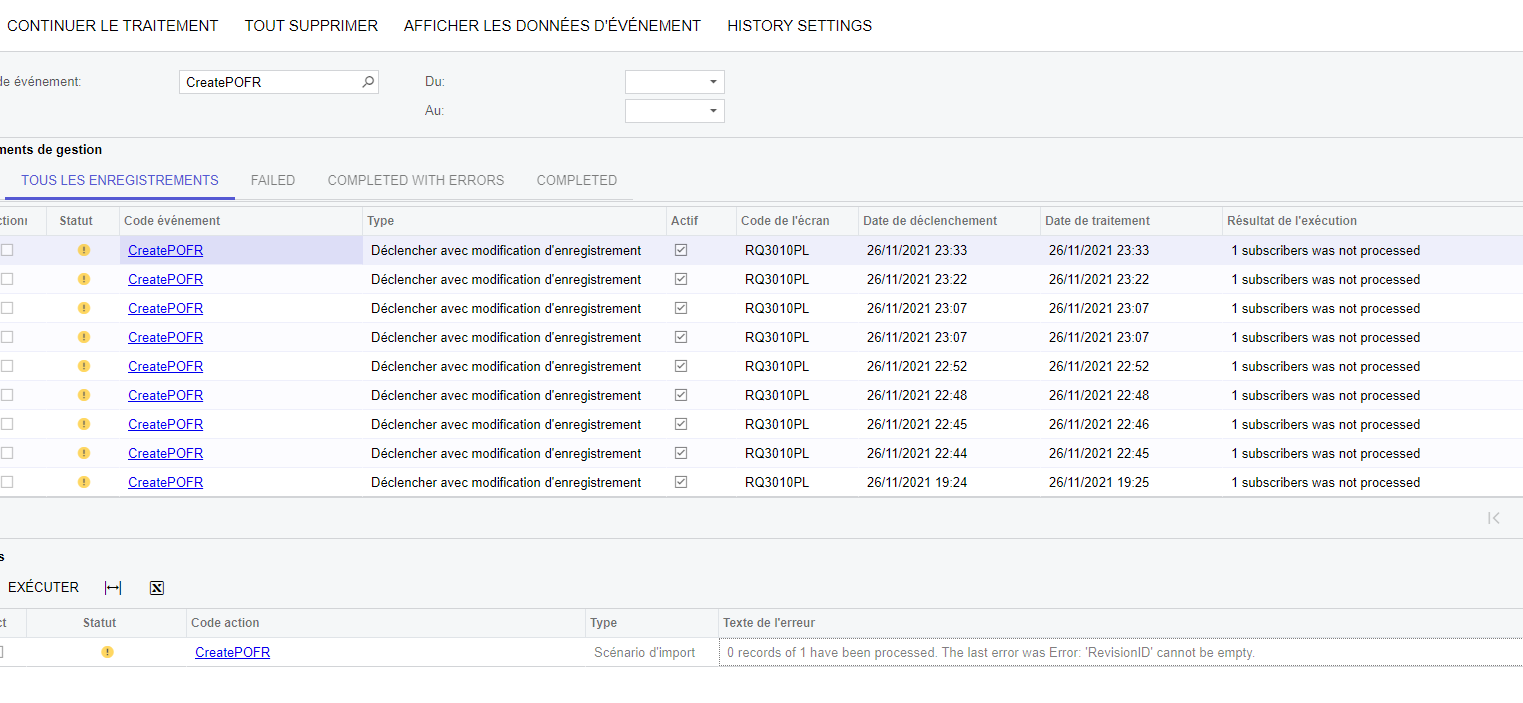
Task: Click the fit-to-width columns icon
Action: (113, 588)
